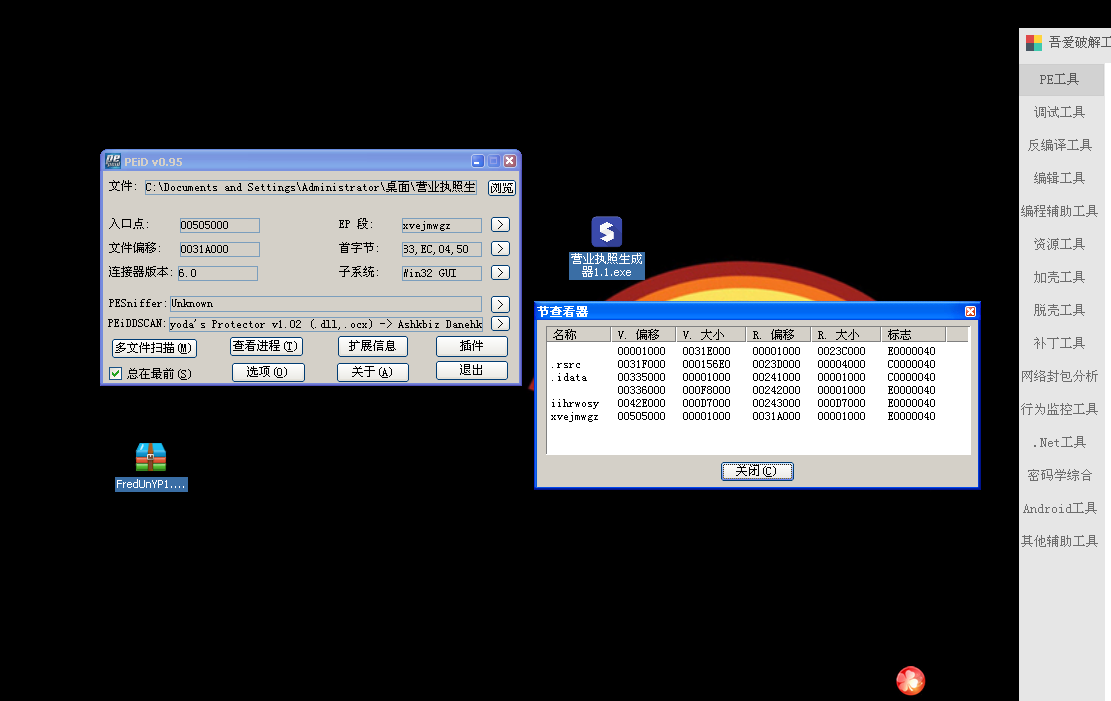
Task: Open the 加壳工具 category
Action: click(x=1060, y=277)
